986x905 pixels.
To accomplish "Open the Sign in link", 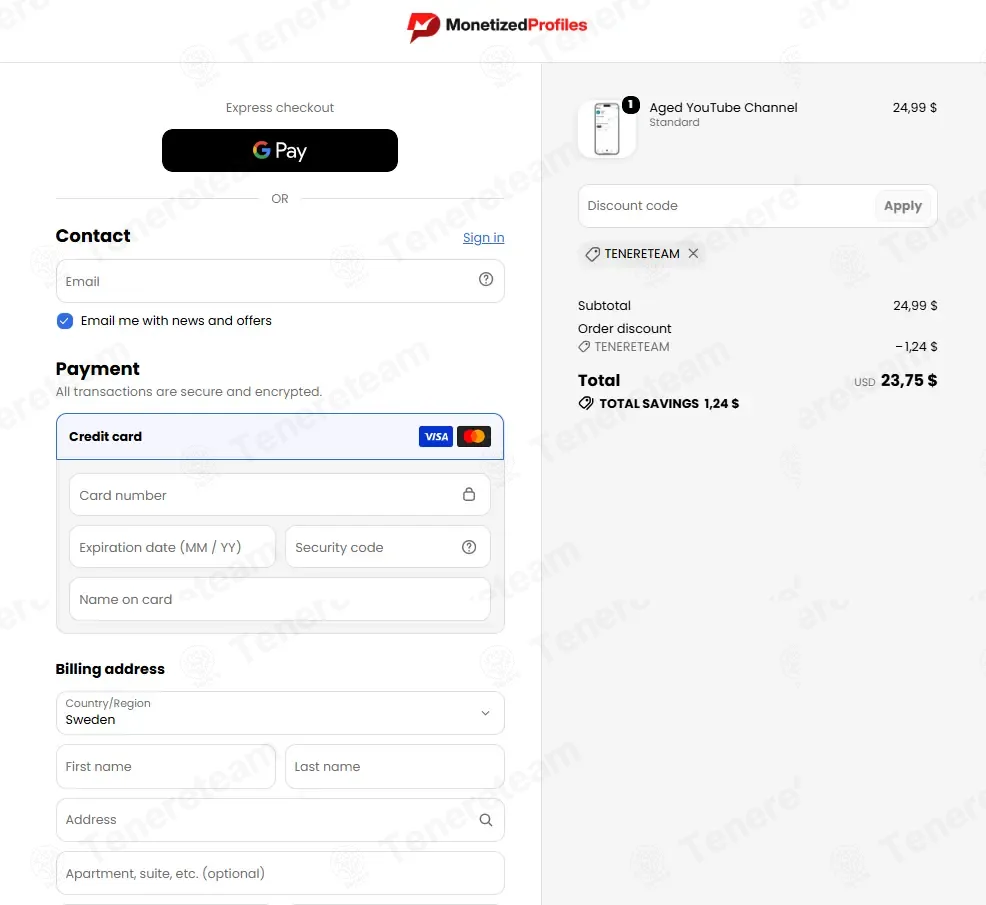I will point(483,238).
